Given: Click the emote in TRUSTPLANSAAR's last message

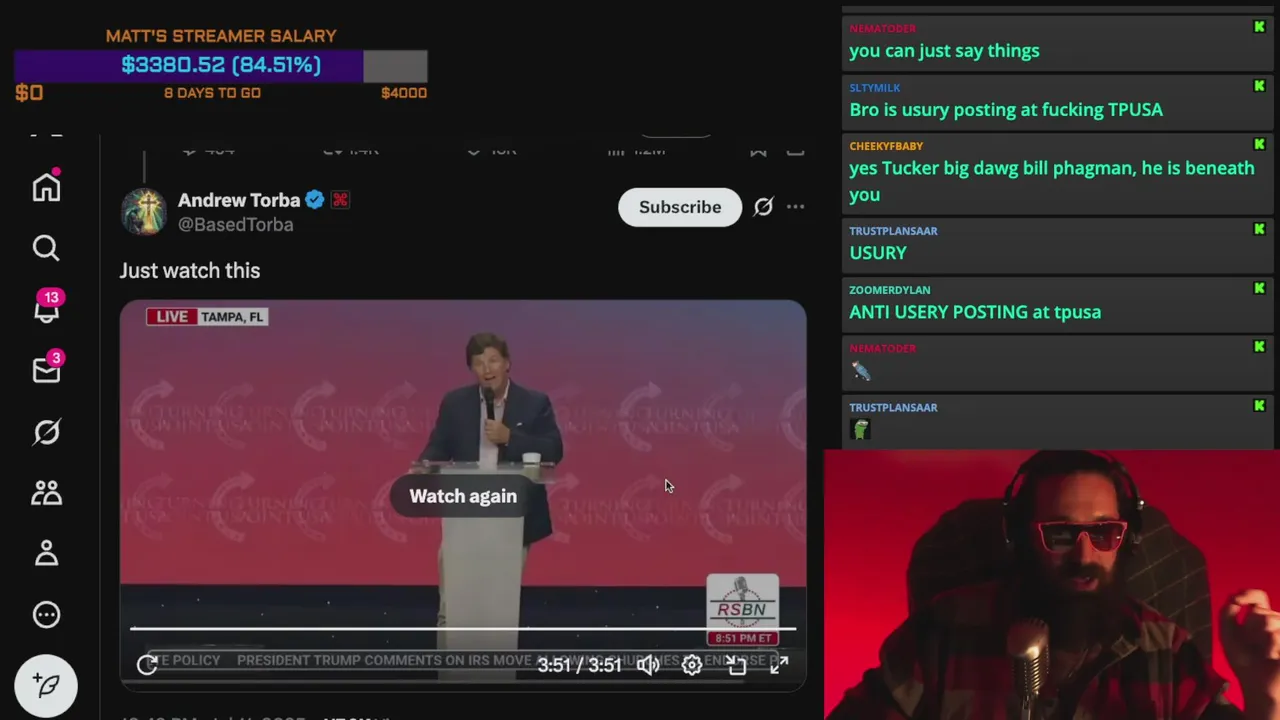Looking at the screenshot, I should click(x=861, y=429).
